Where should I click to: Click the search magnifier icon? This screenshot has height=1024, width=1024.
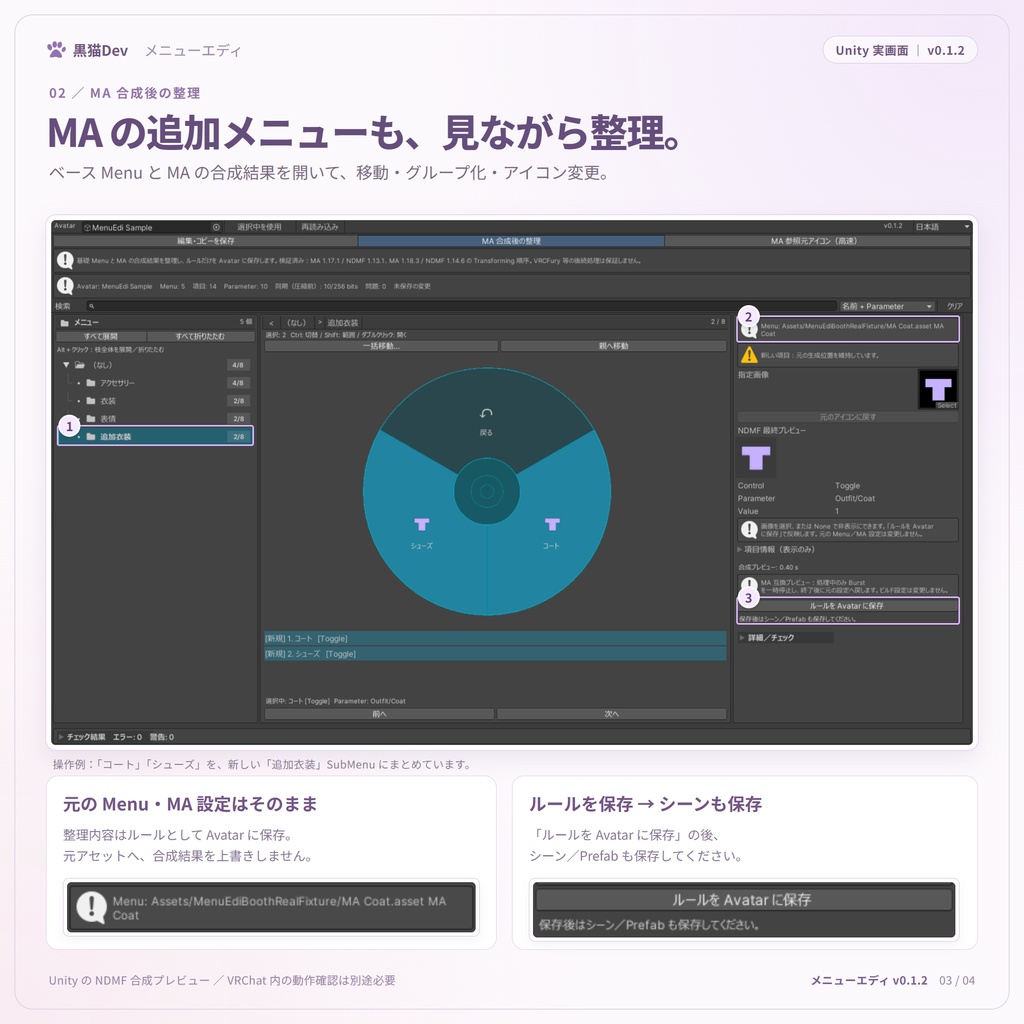coord(91,306)
